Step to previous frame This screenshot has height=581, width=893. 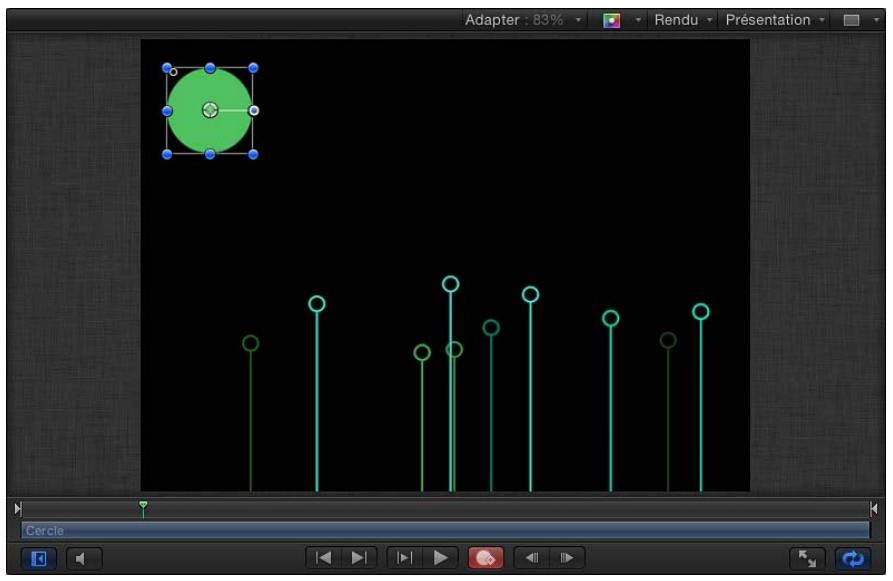click(531, 558)
